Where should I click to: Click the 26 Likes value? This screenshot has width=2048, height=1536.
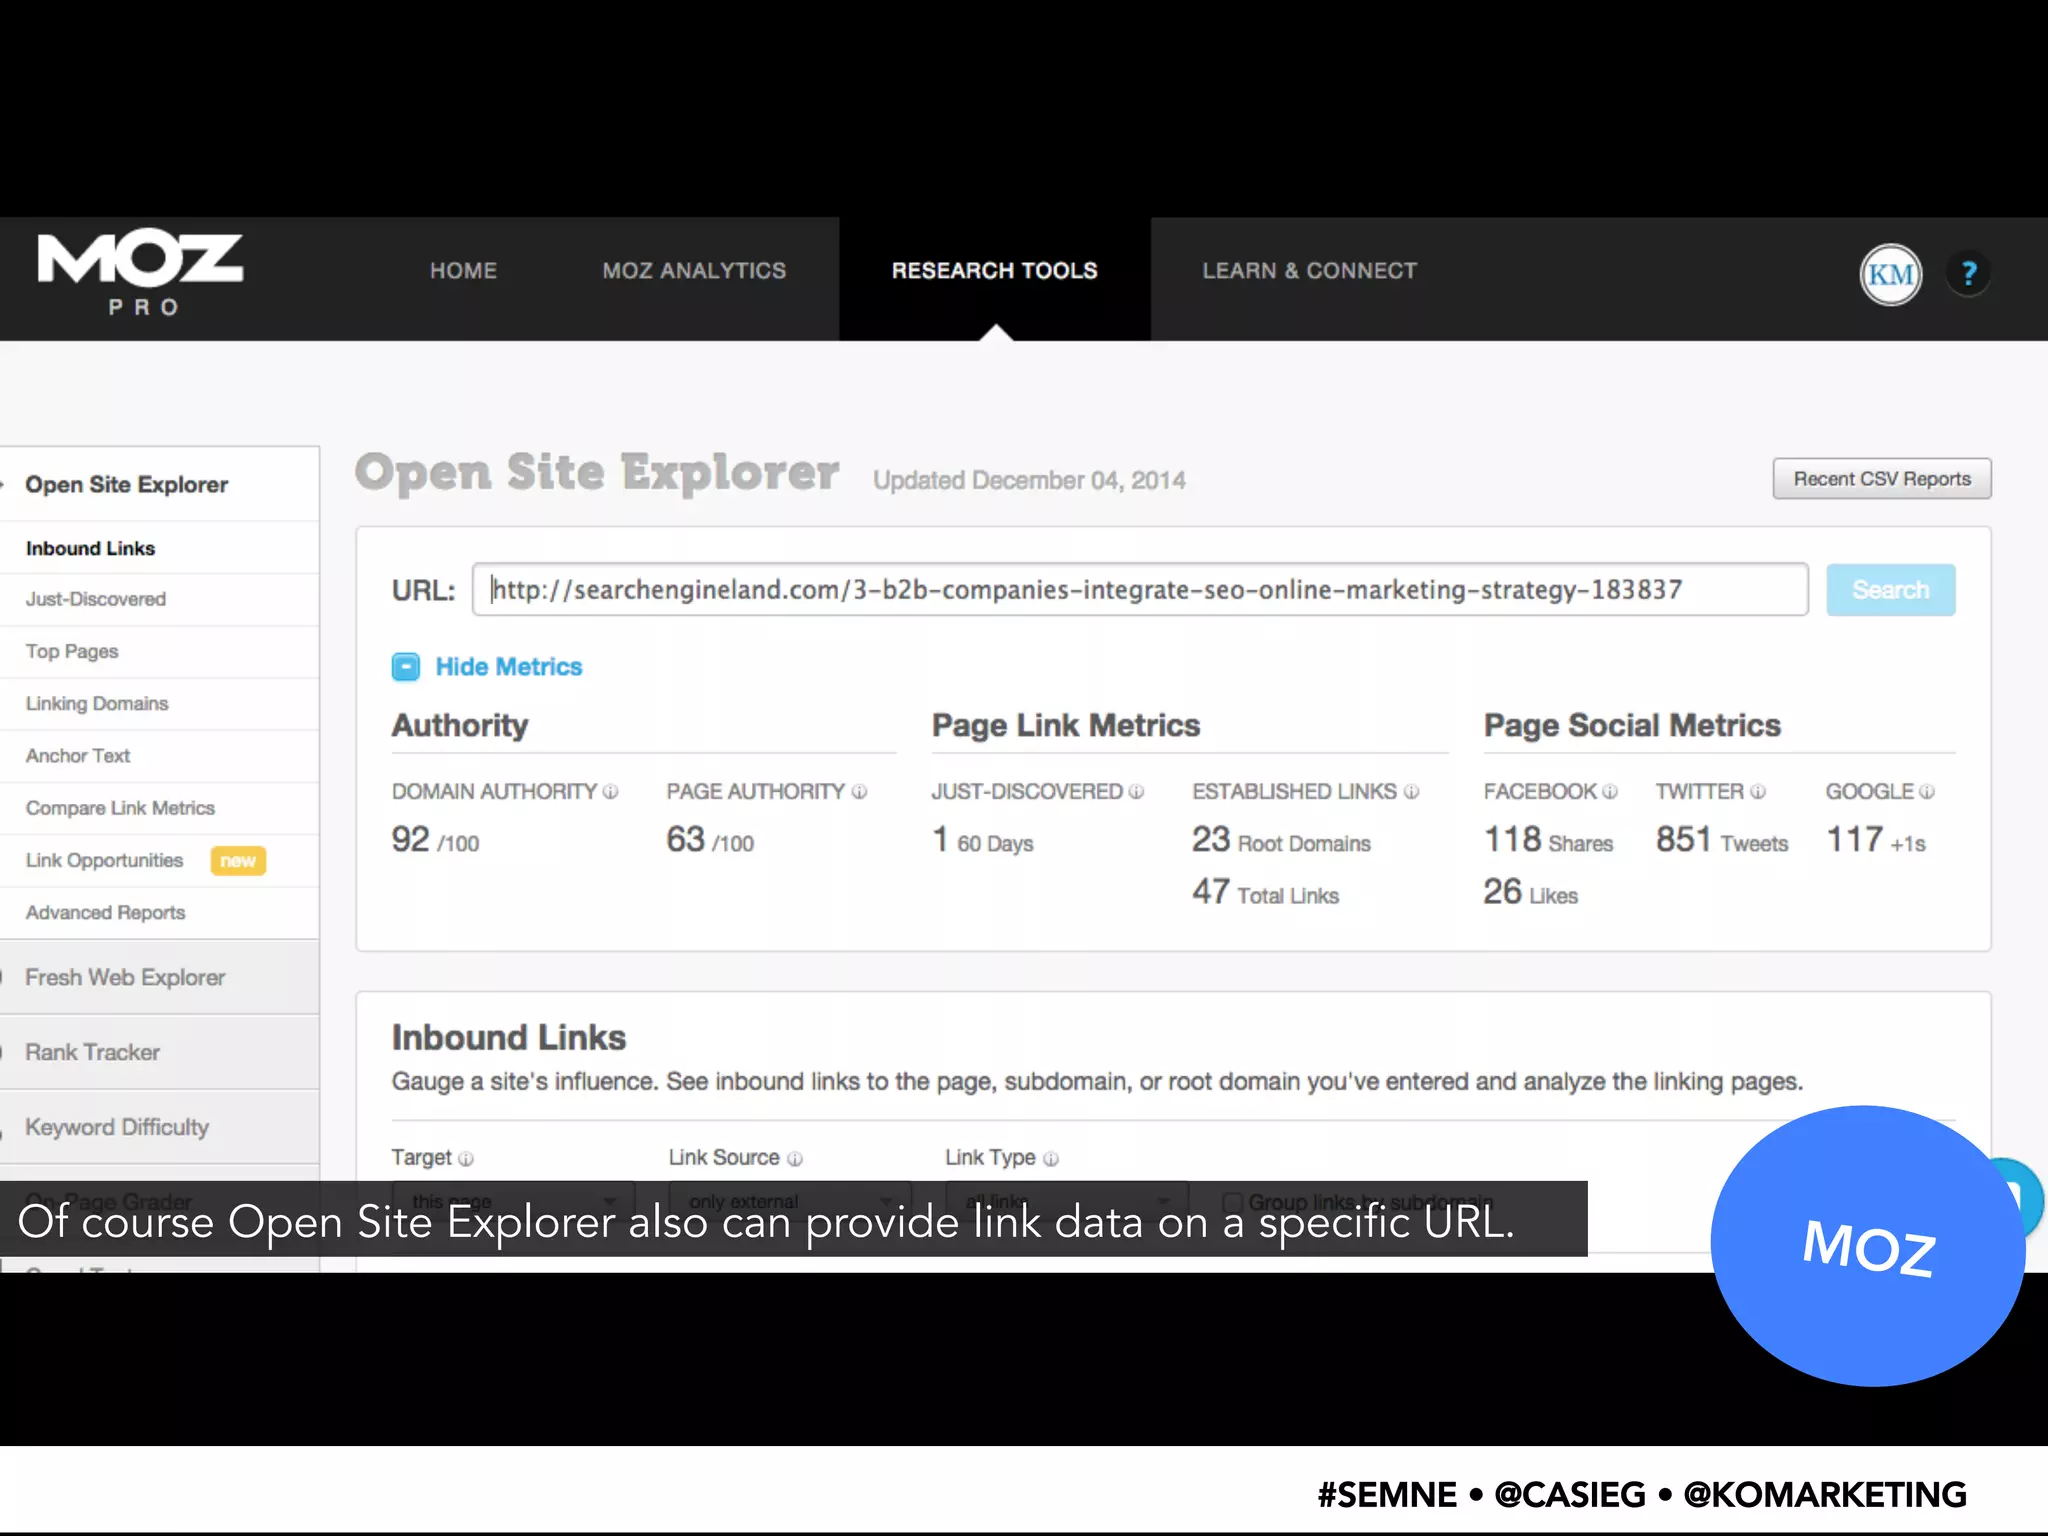coord(1530,892)
